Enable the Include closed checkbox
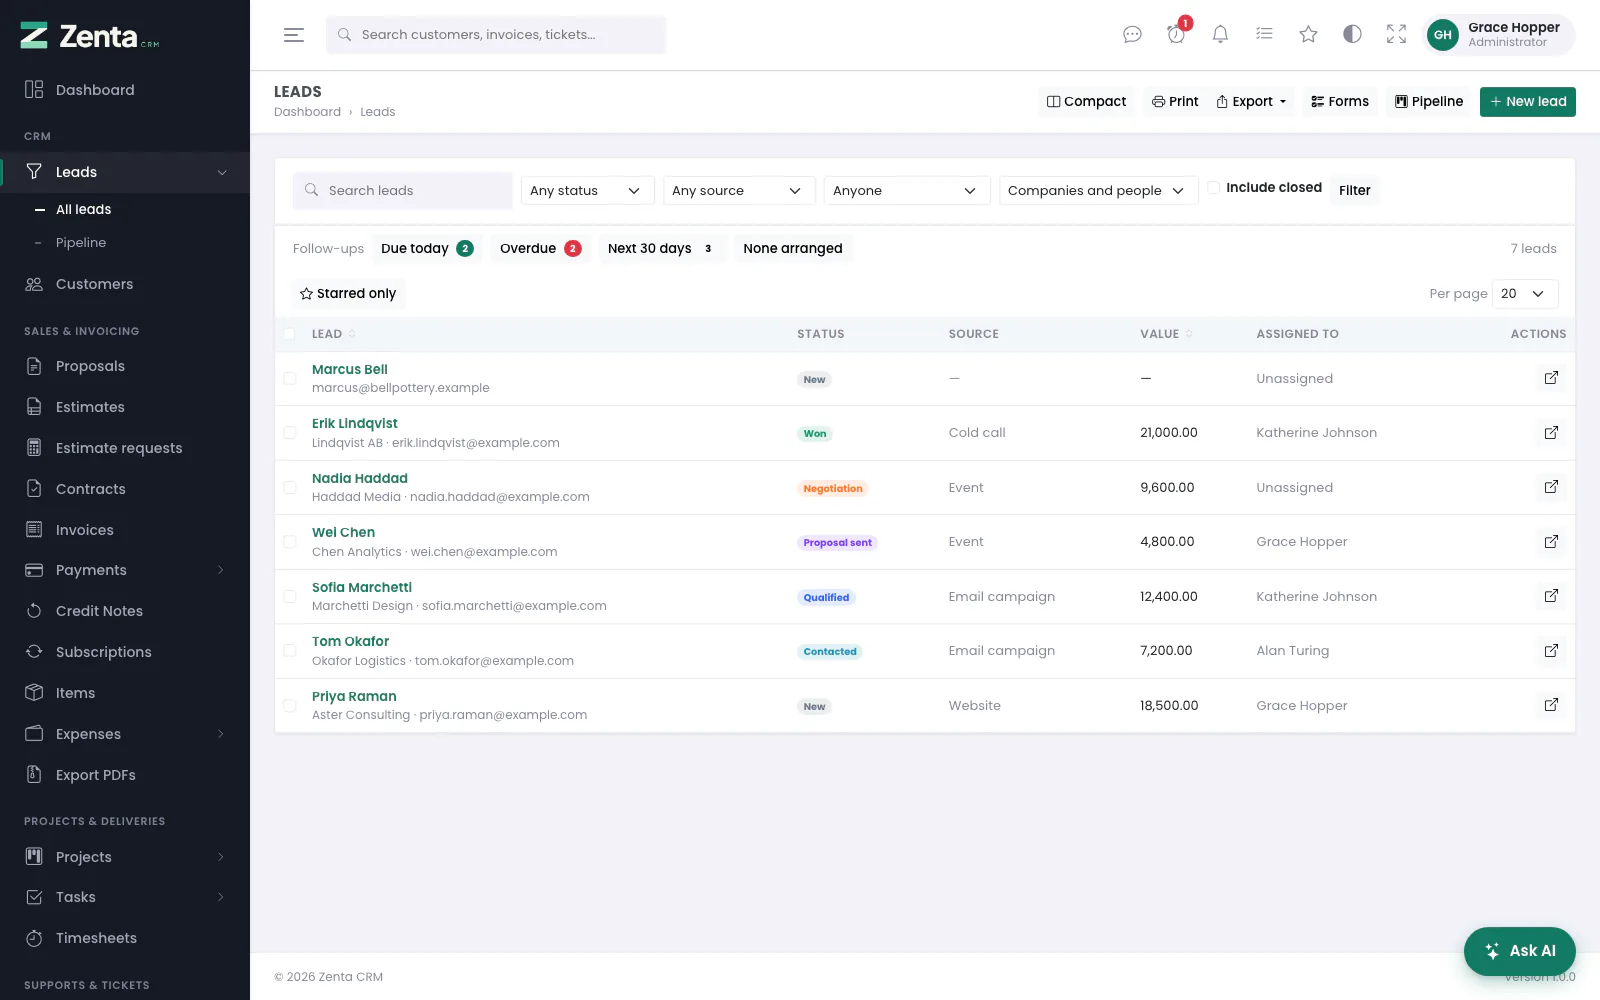Image resolution: width=1600 pixels, height=1000 pixels. pyautogui.click(x=1213, y=187)
